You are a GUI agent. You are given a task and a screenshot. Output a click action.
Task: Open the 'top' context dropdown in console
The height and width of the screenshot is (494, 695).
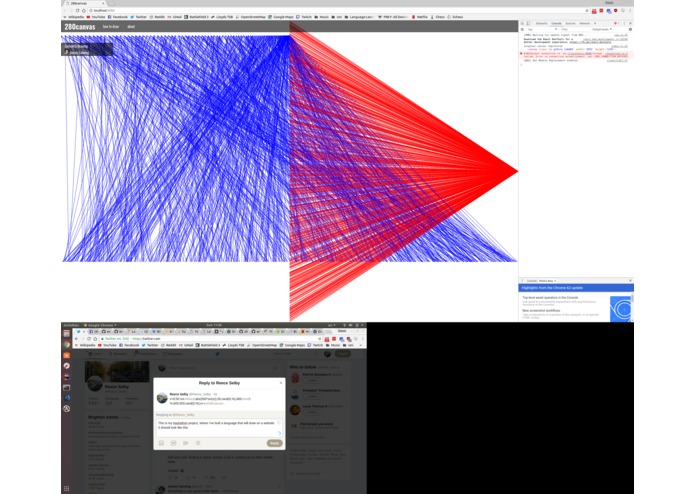542,29
